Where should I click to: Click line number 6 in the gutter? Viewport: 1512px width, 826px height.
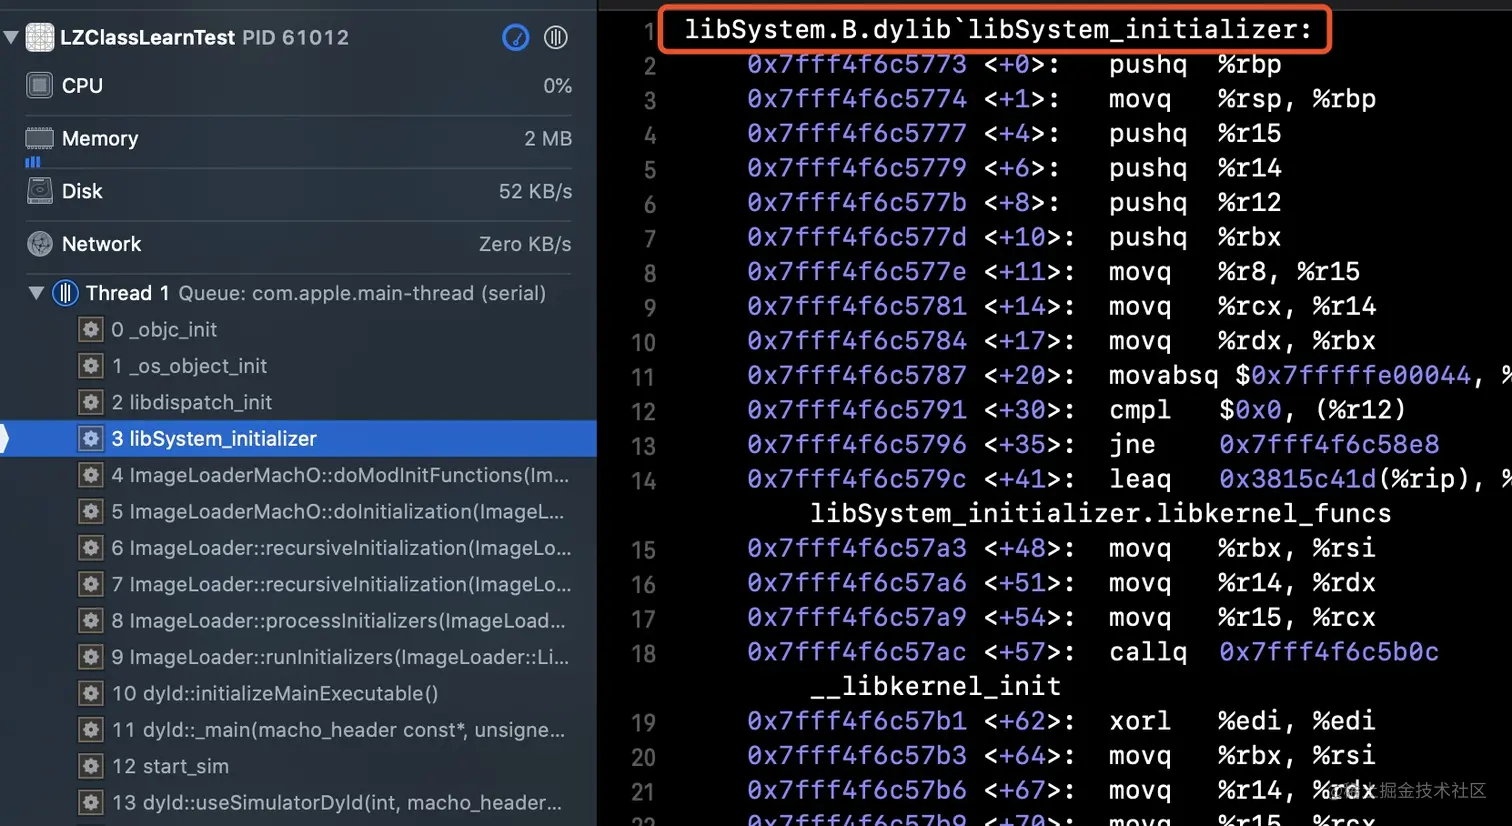click(x=650, y=204)
